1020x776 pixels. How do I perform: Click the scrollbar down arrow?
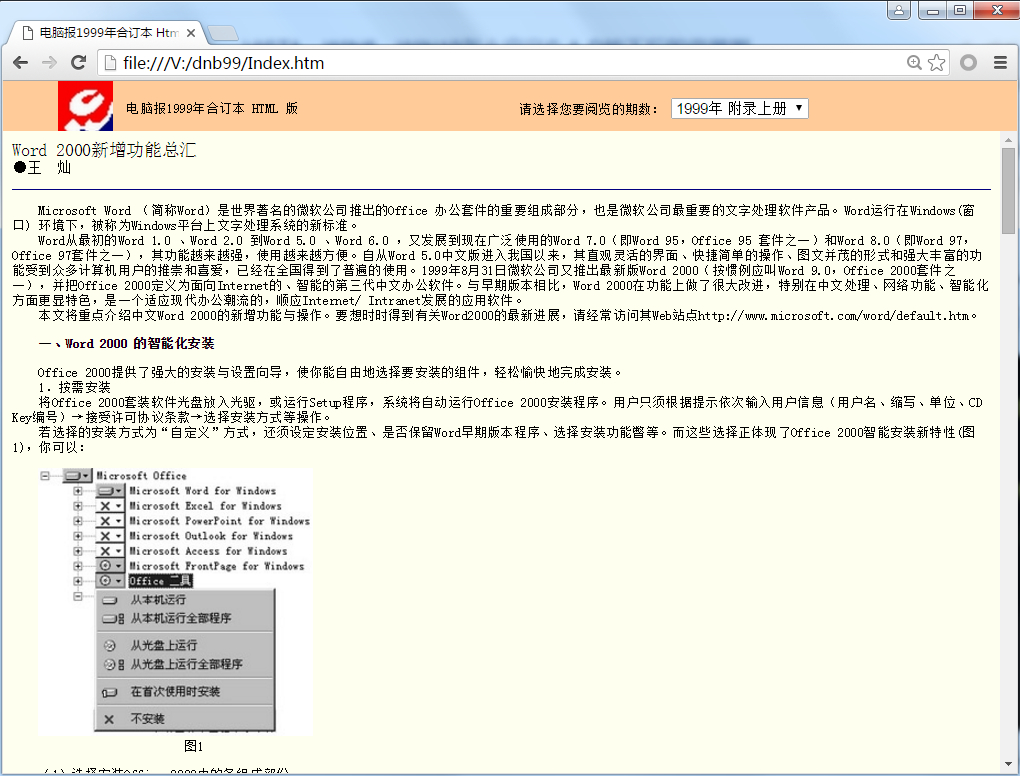coord(1008,765)
